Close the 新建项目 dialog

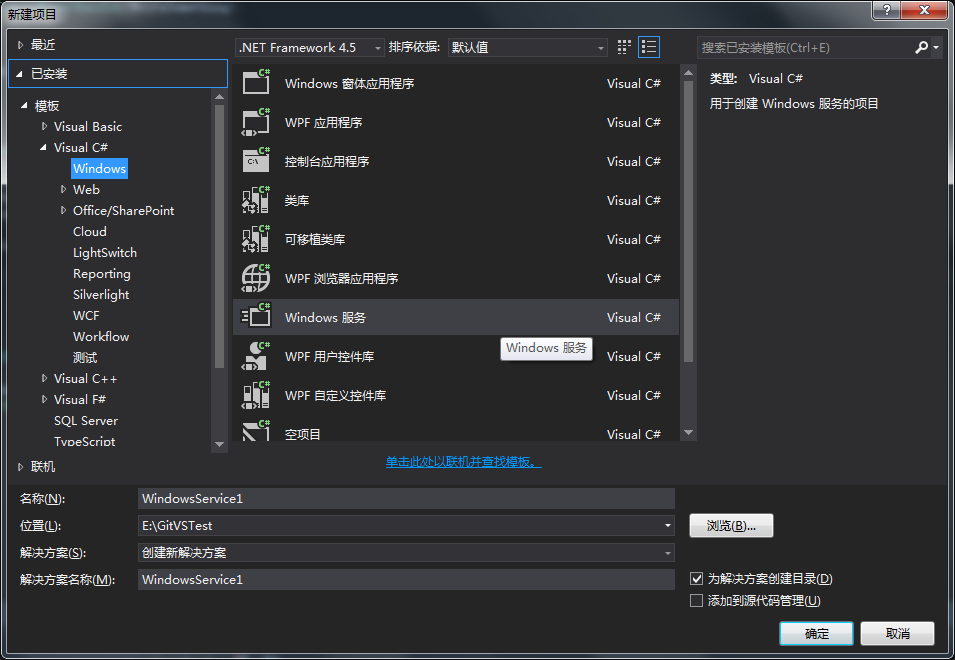tap(925, 10)
